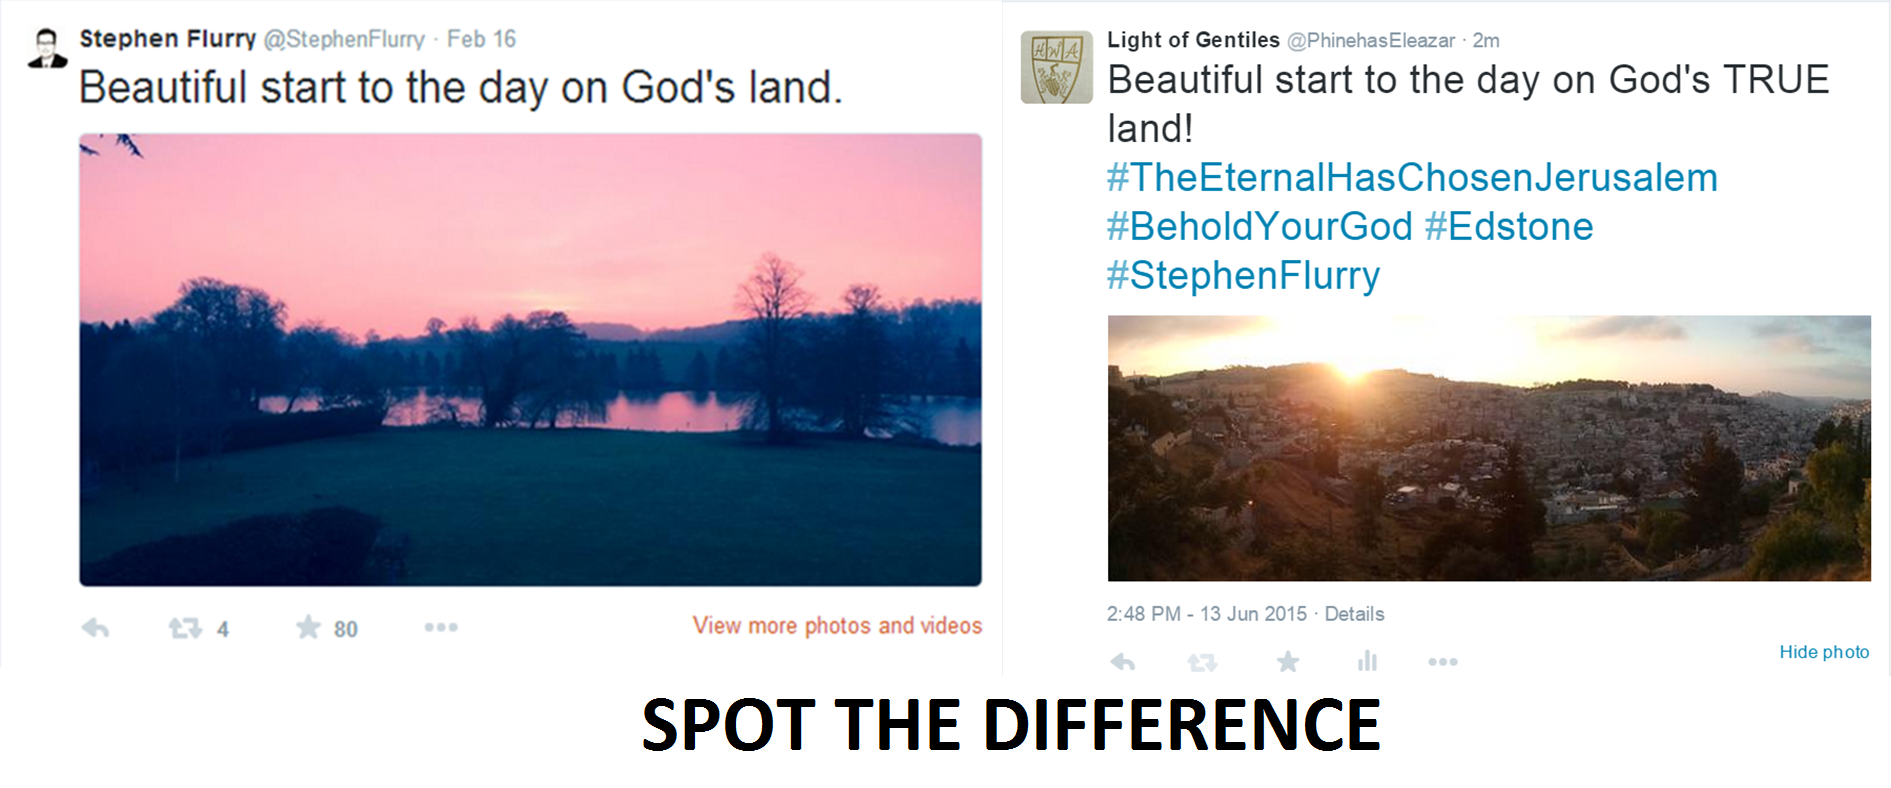Screen dimensions: 1891x788
Task: Favorite the Light of Gentiles tweet
Action: [1288, 661]
